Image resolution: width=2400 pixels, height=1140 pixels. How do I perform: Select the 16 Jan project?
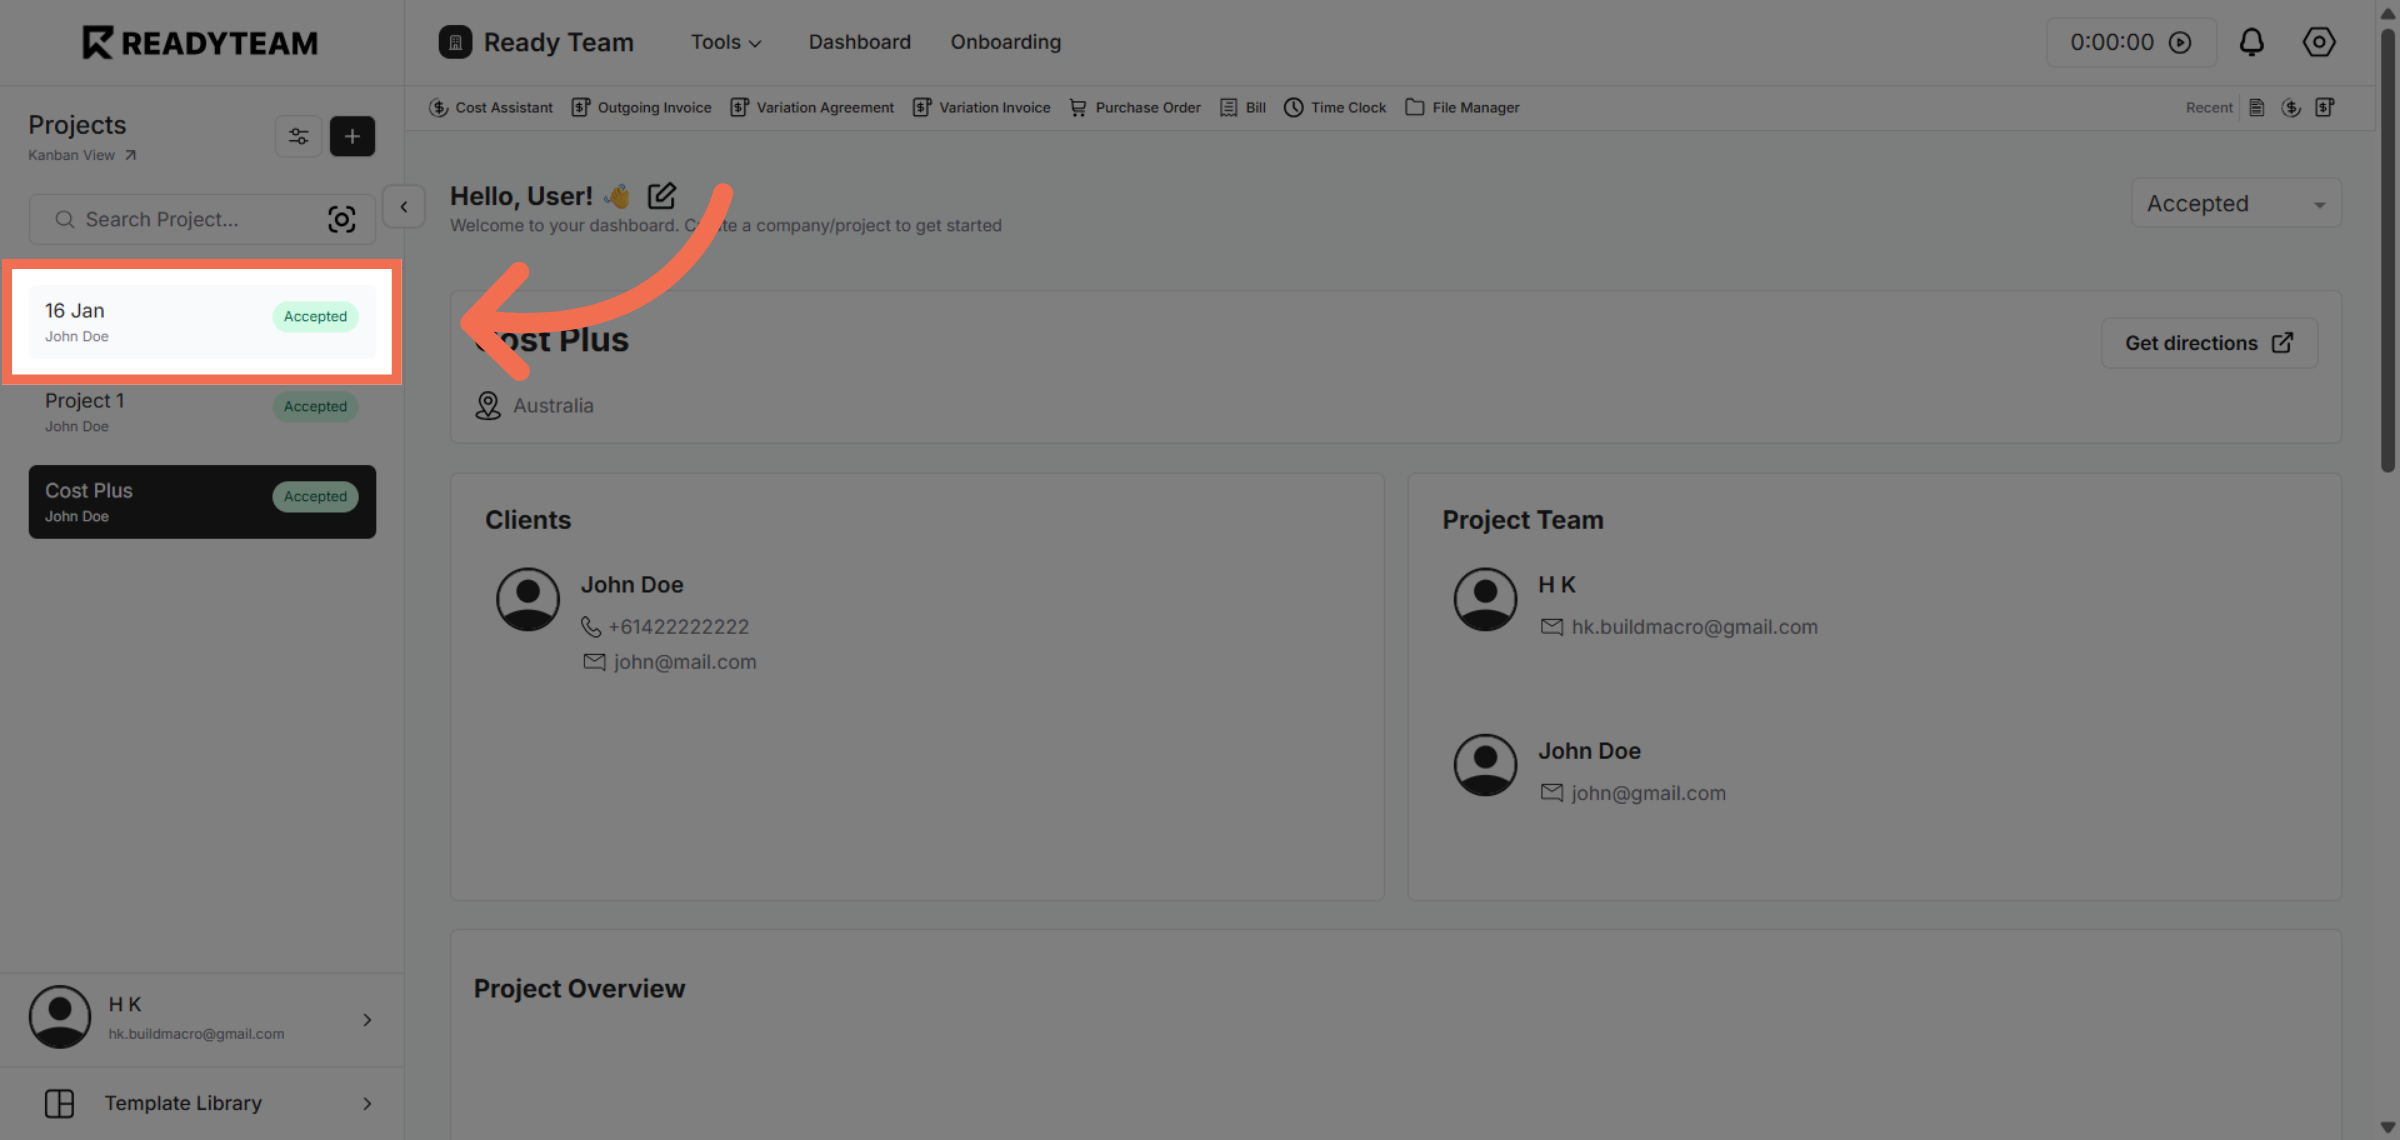pyautogui.click(x=202, y=322)
